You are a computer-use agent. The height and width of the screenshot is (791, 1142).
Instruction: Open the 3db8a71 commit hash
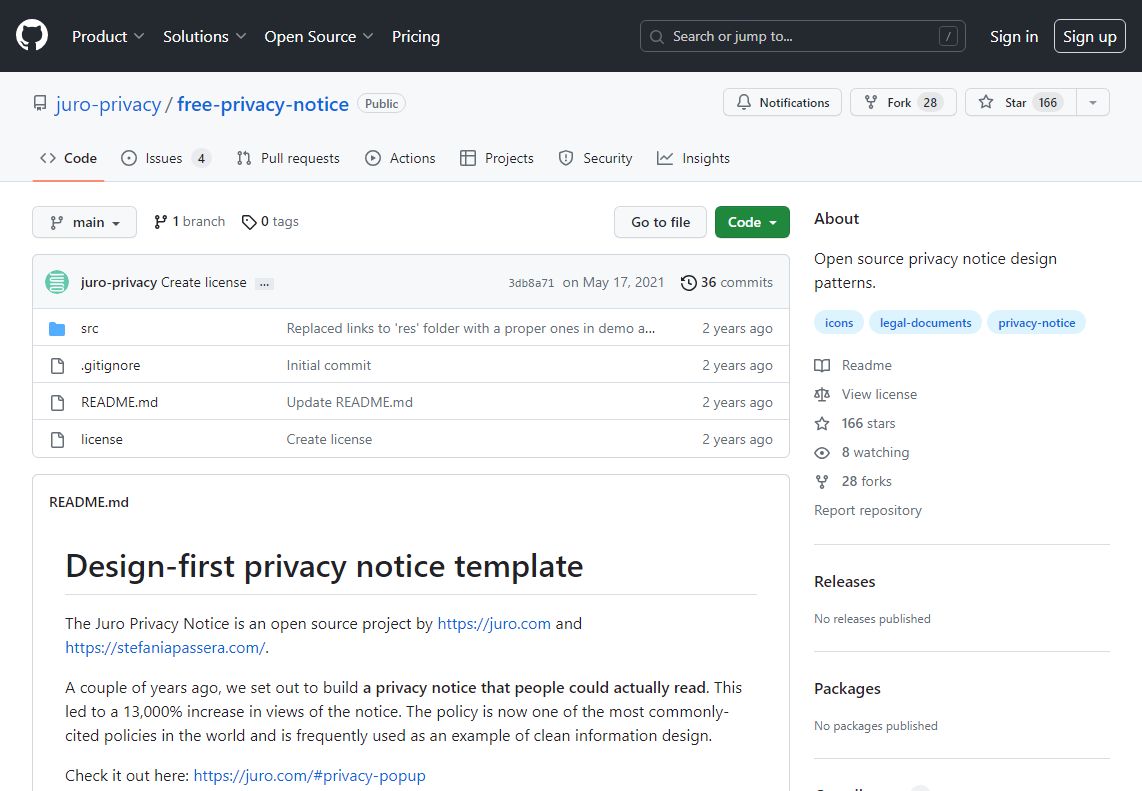click(531, 283)
